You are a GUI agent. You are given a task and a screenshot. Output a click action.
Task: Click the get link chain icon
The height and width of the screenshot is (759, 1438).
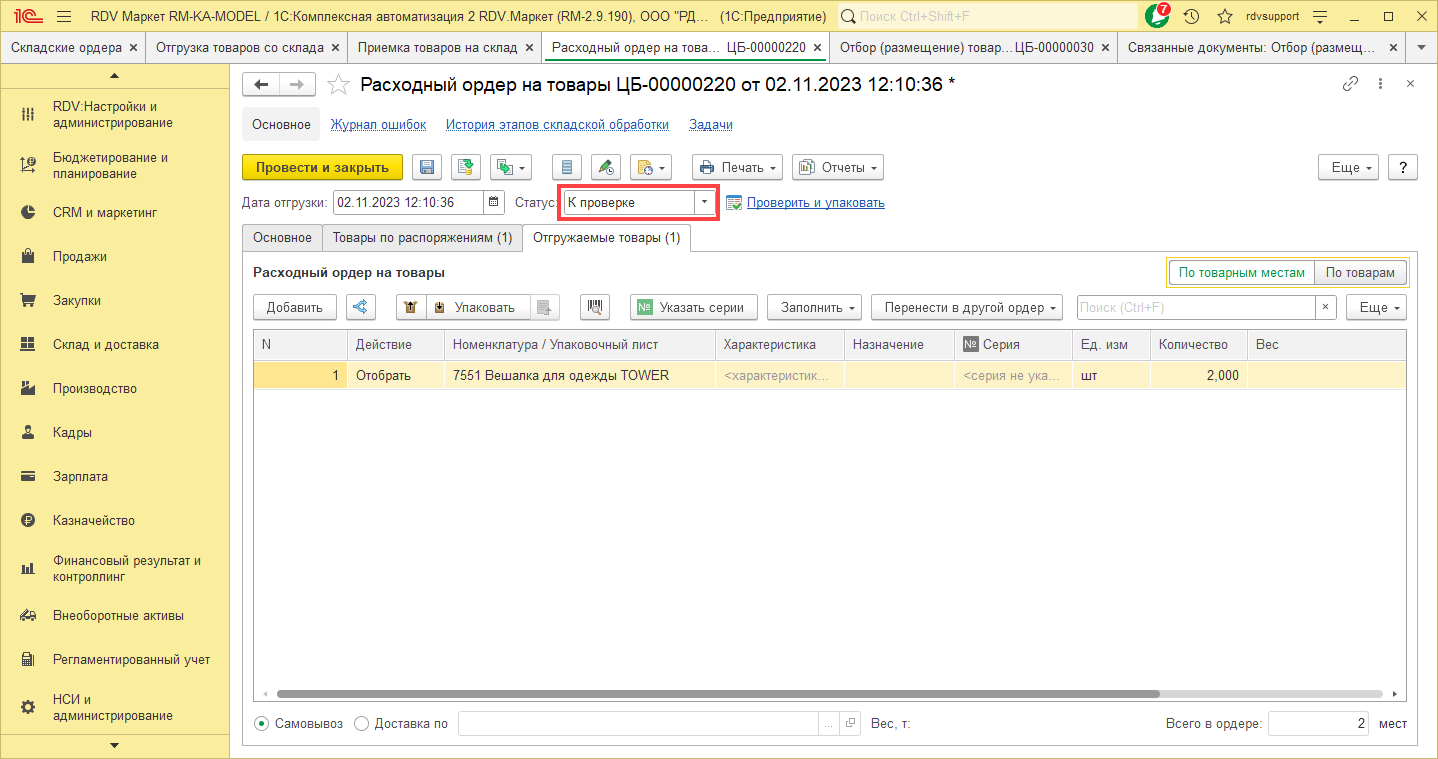coord(1350,84)
